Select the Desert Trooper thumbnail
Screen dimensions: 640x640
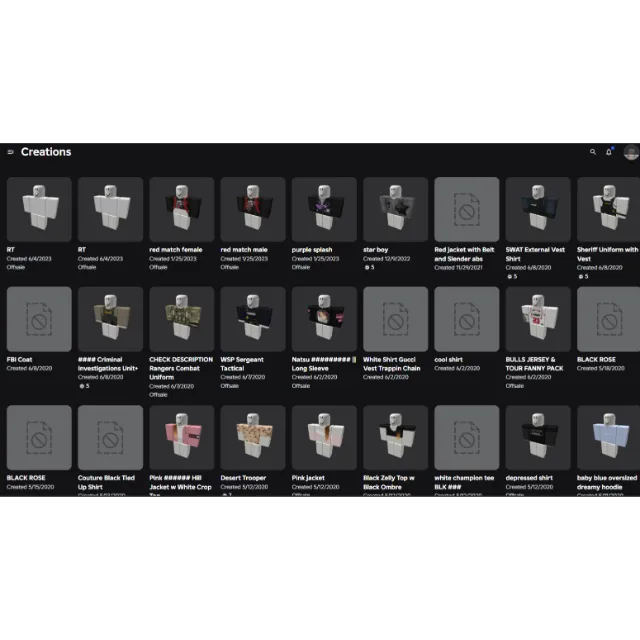(253, 438)
